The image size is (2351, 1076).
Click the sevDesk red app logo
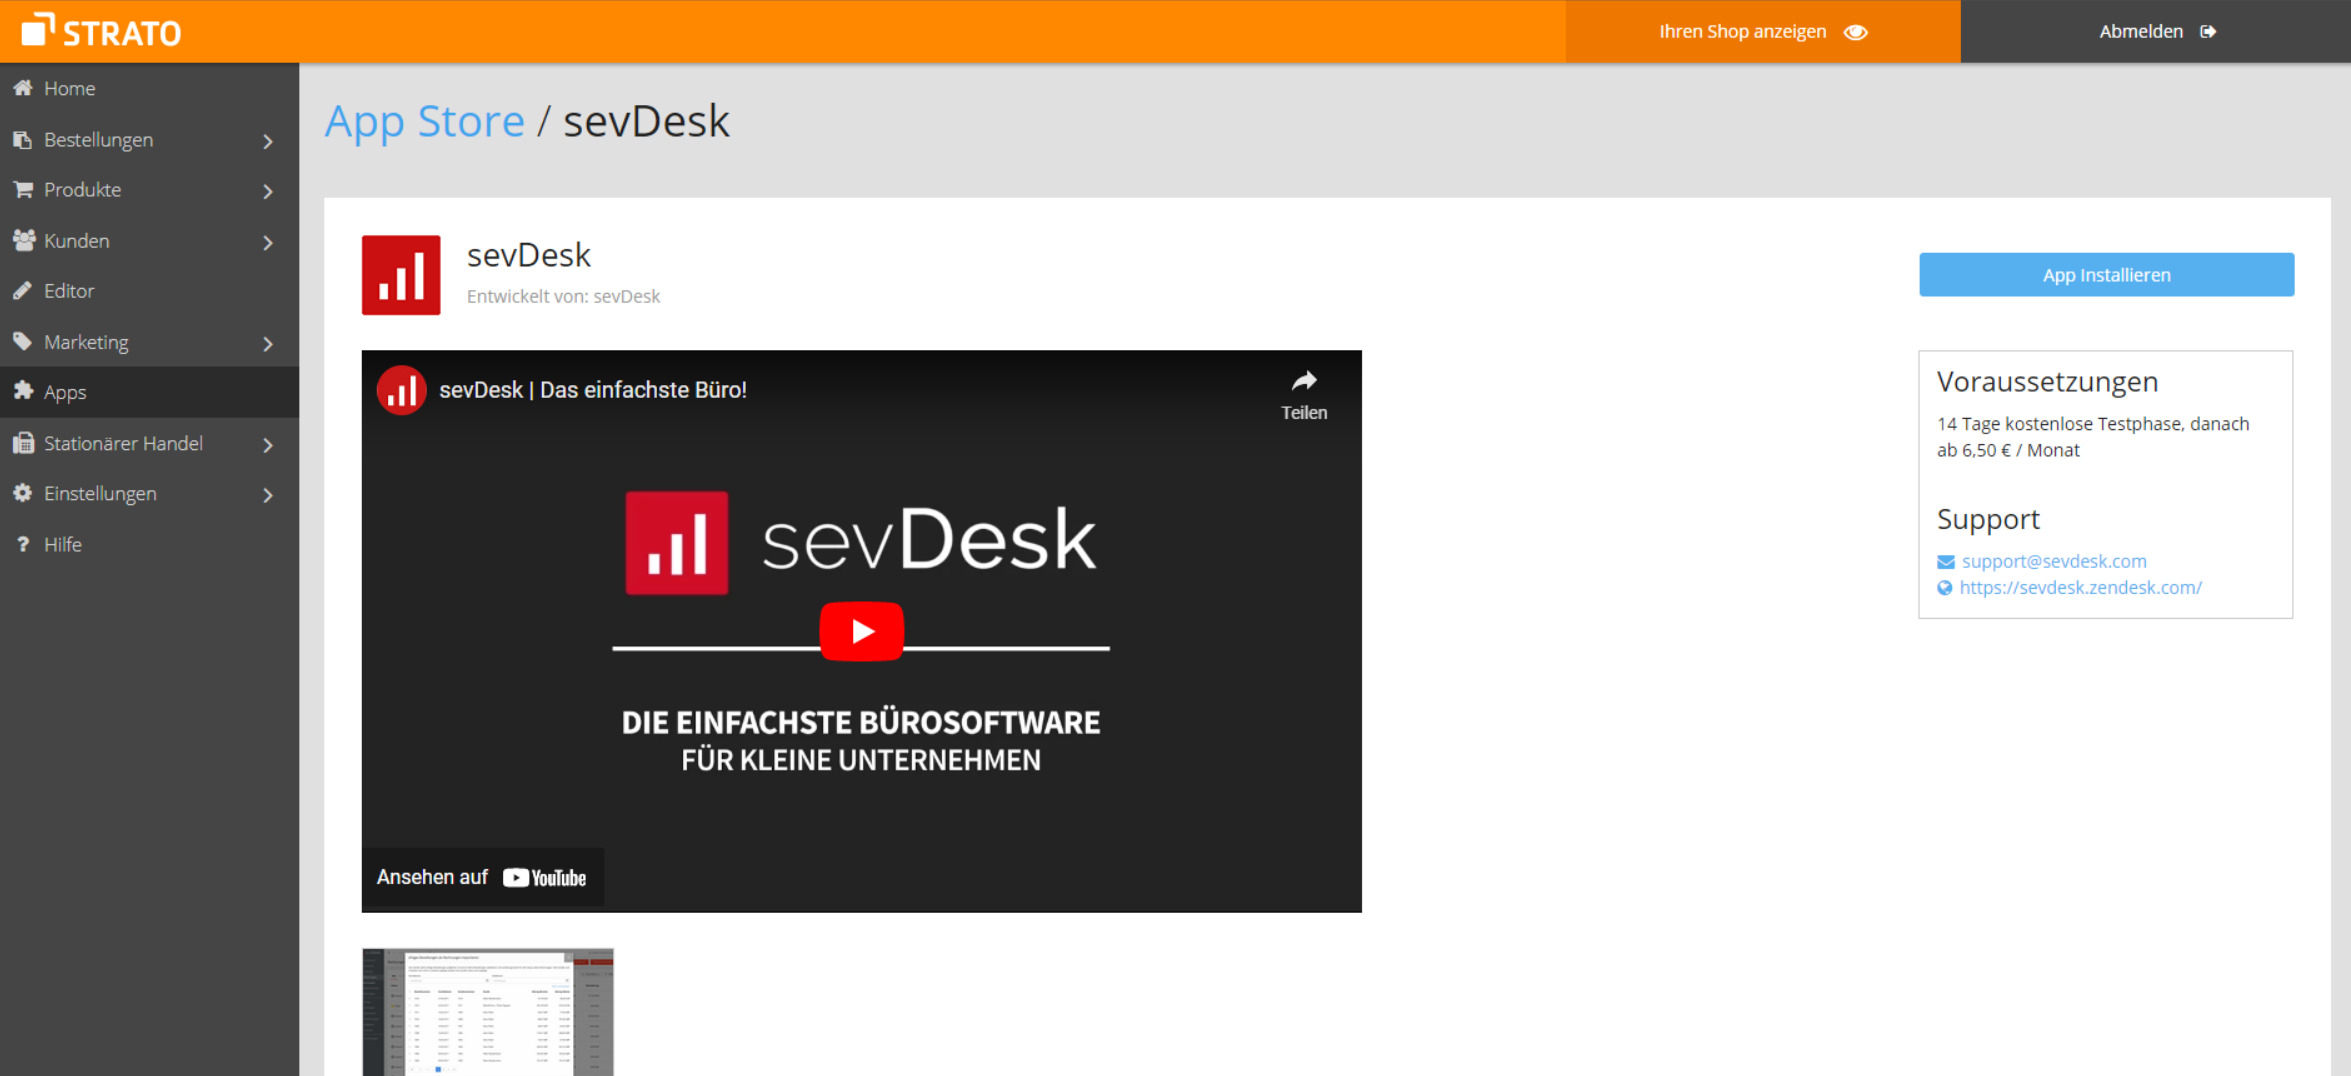click(x=401, y=275)
